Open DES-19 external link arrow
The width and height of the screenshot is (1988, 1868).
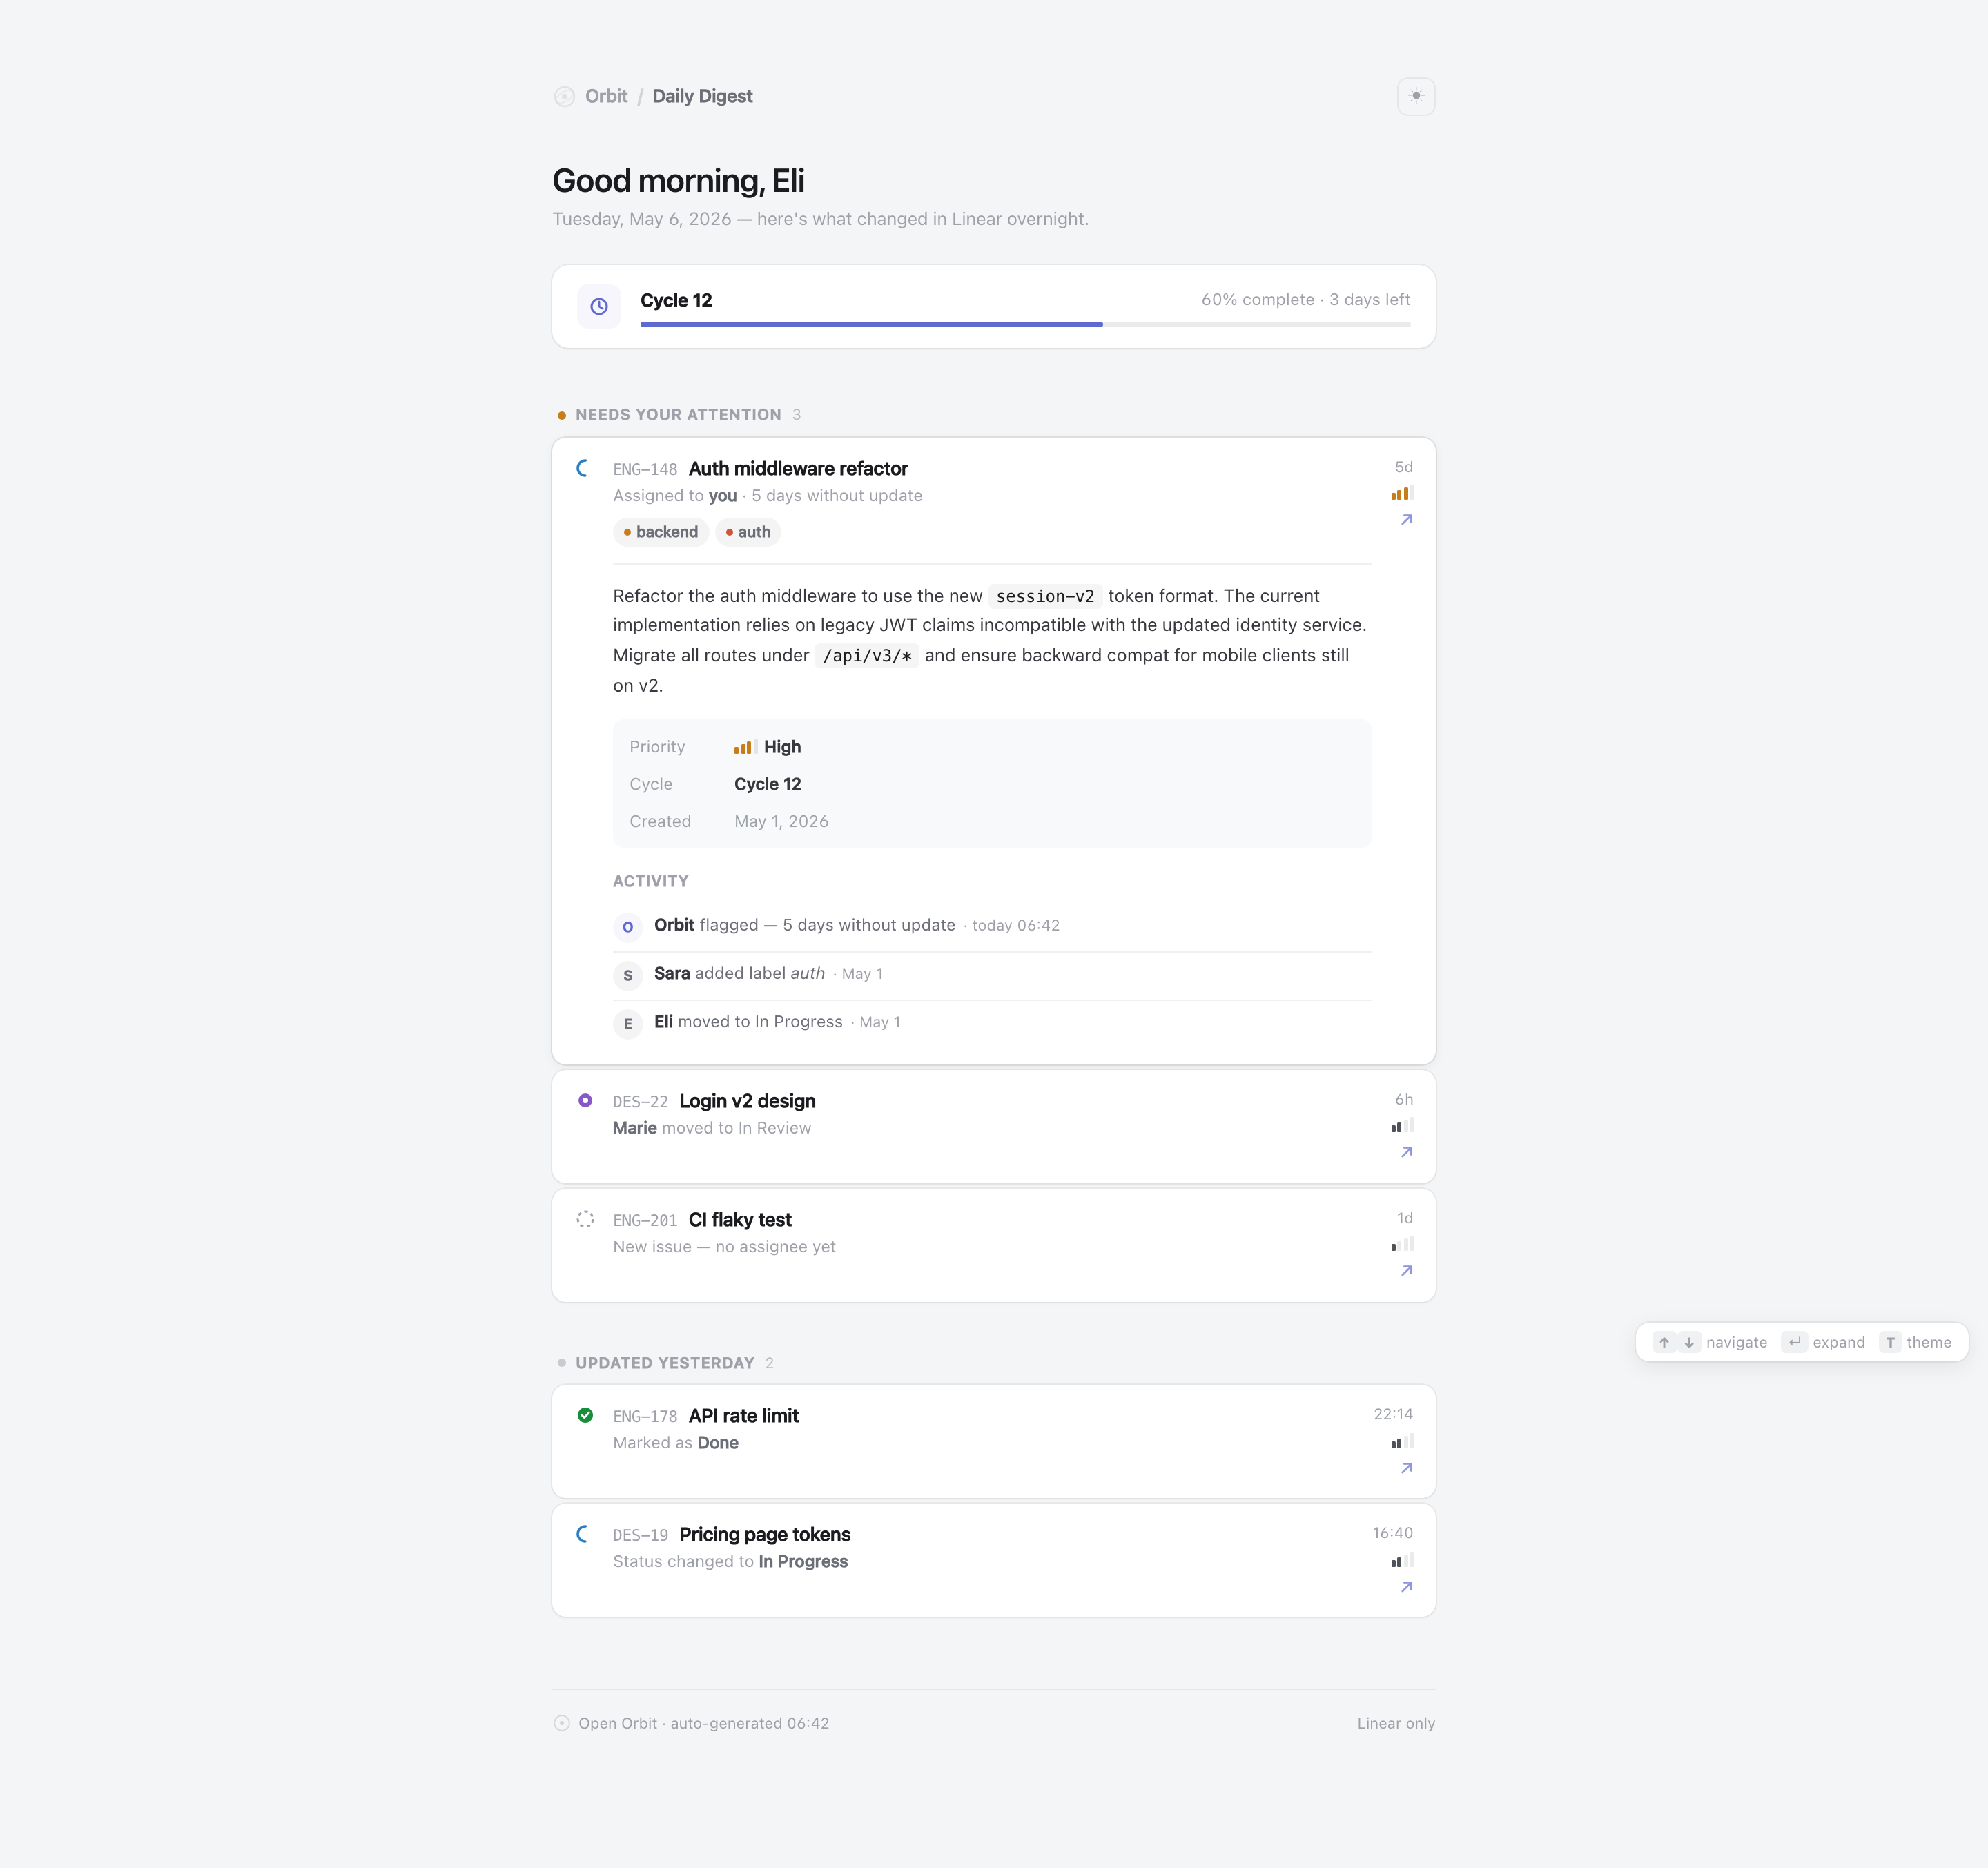pos(1406,1587)
